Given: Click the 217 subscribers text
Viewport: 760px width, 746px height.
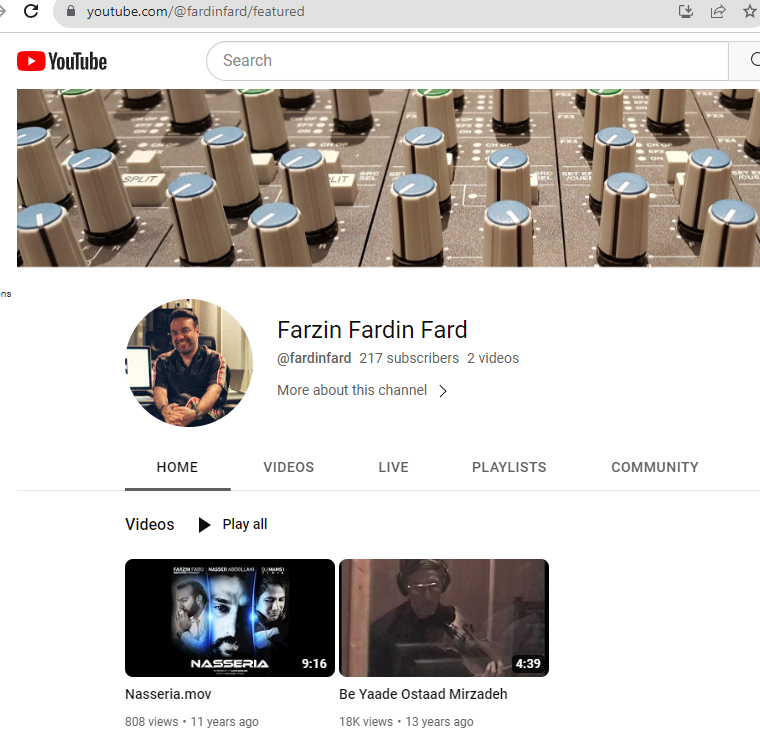Looking at the screenshot, I should click(x=409, y=358).
